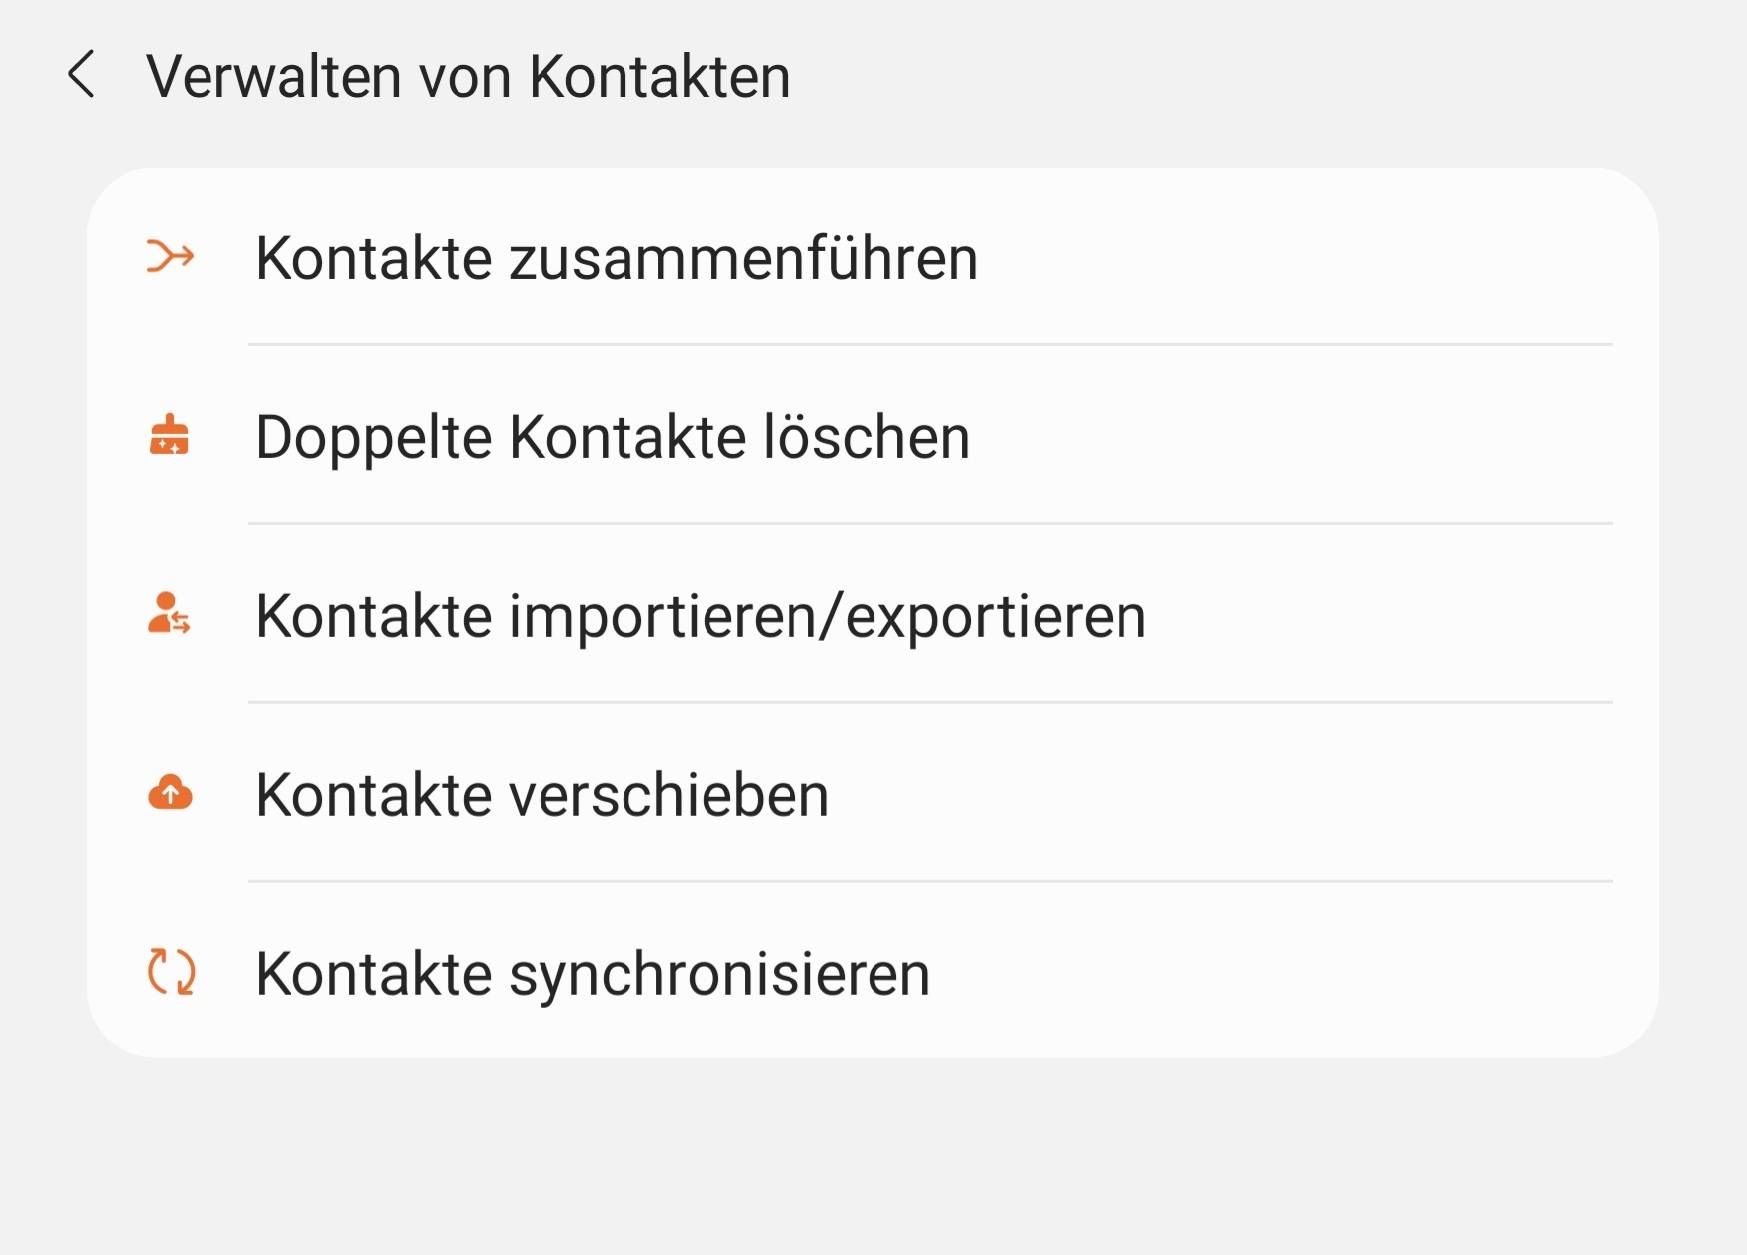Tap the word Verwalten in the header
The image size is (1747, 1255).
(274, 76)
